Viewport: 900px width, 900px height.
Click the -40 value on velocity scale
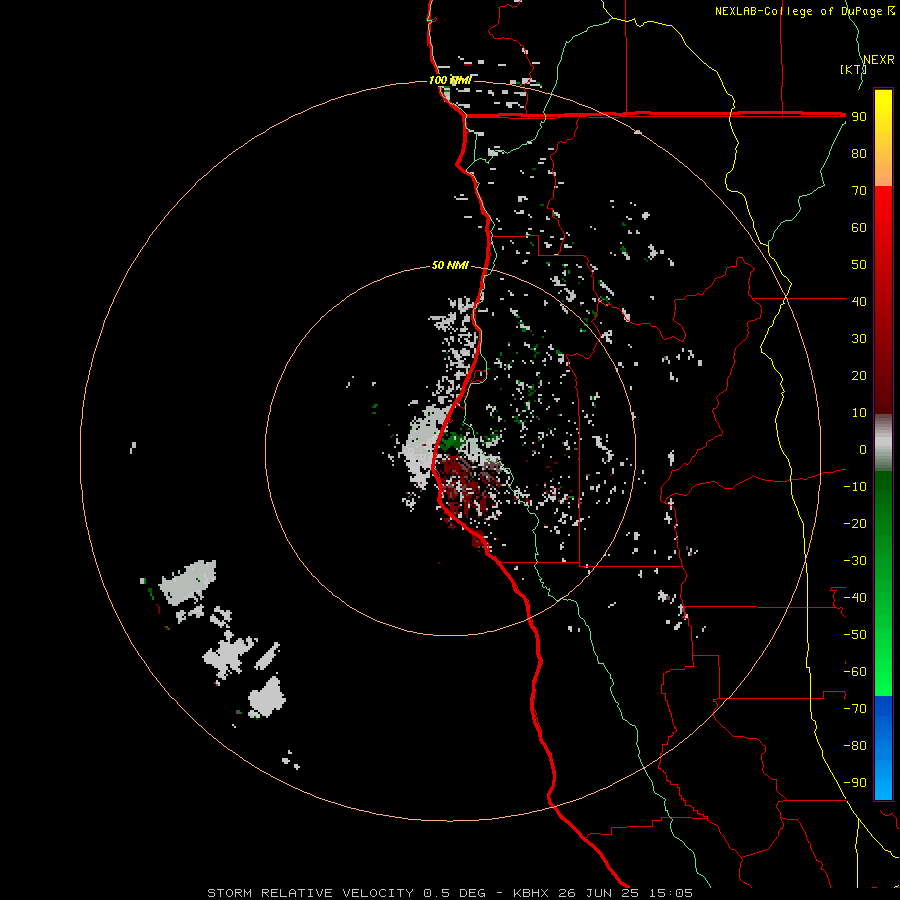[855, 598]
